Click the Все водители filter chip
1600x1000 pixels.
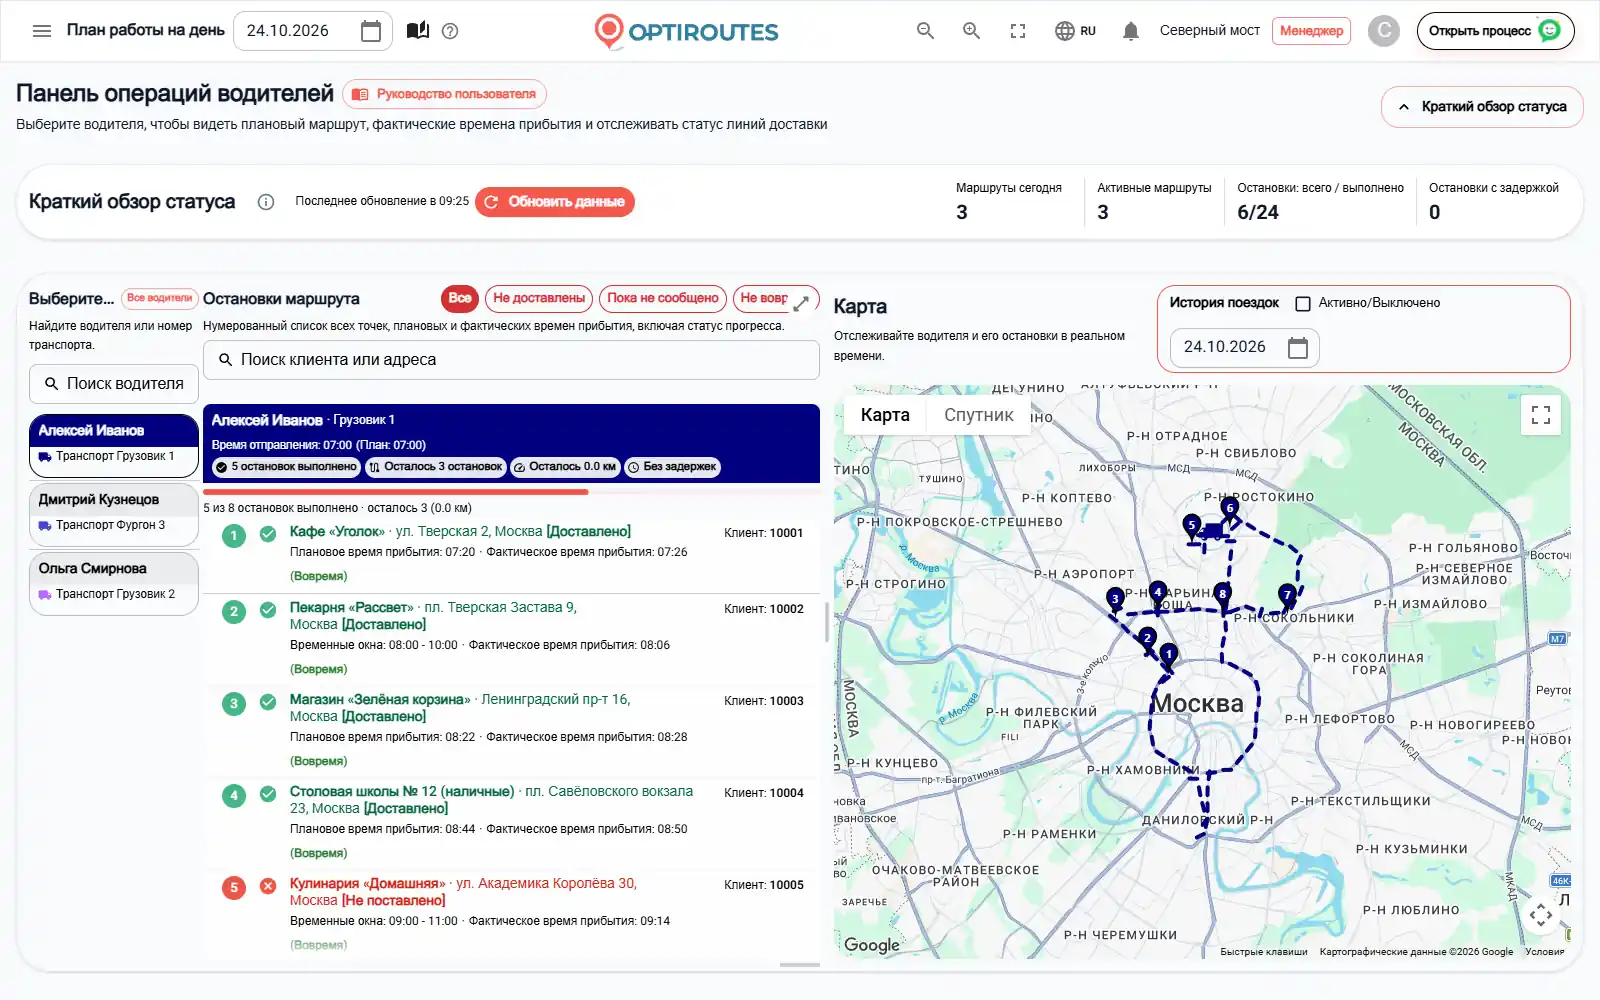[x=159, y=298]
